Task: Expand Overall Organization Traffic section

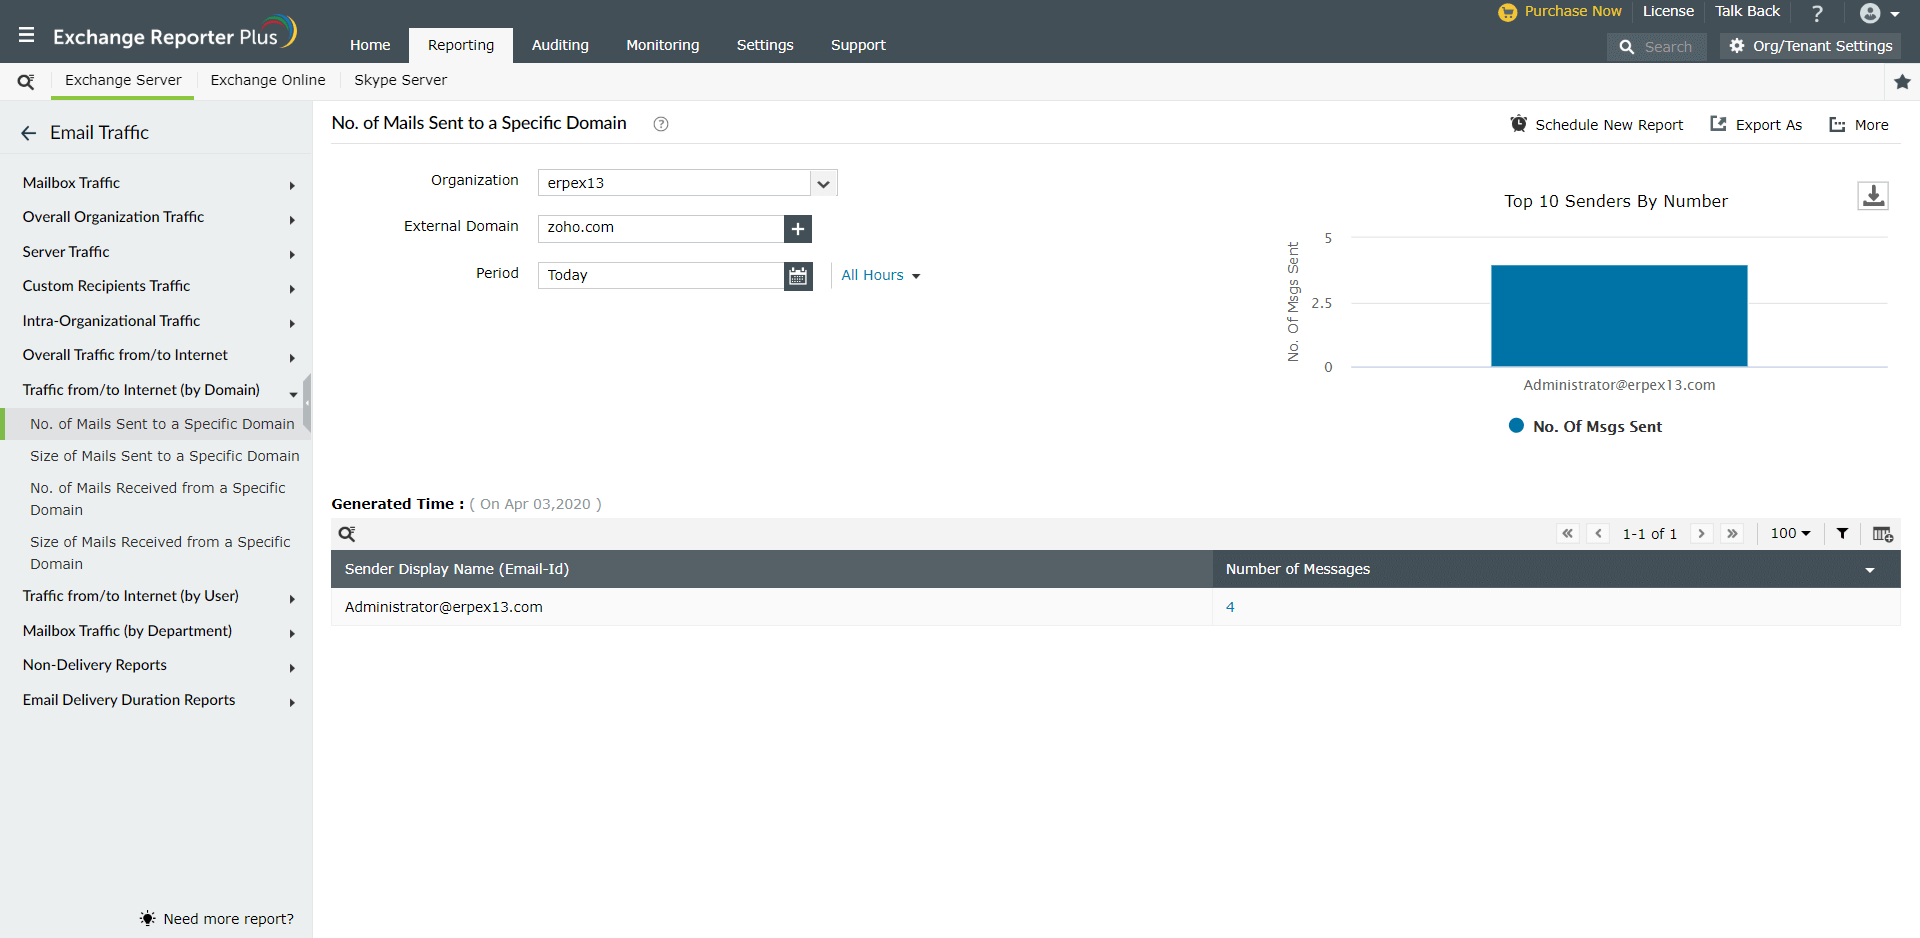Action: pos(292,219)
